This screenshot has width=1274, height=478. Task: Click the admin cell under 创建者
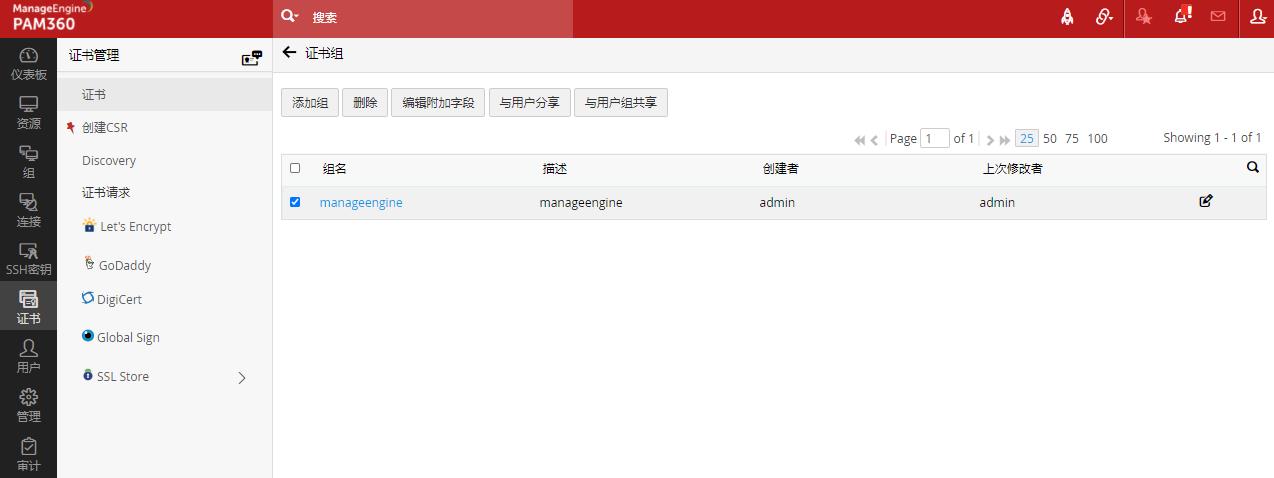777,202
